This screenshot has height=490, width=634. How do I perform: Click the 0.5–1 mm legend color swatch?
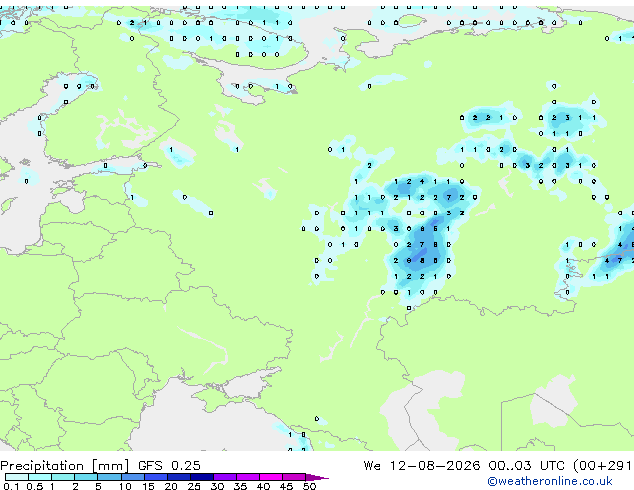click(40, 477)
